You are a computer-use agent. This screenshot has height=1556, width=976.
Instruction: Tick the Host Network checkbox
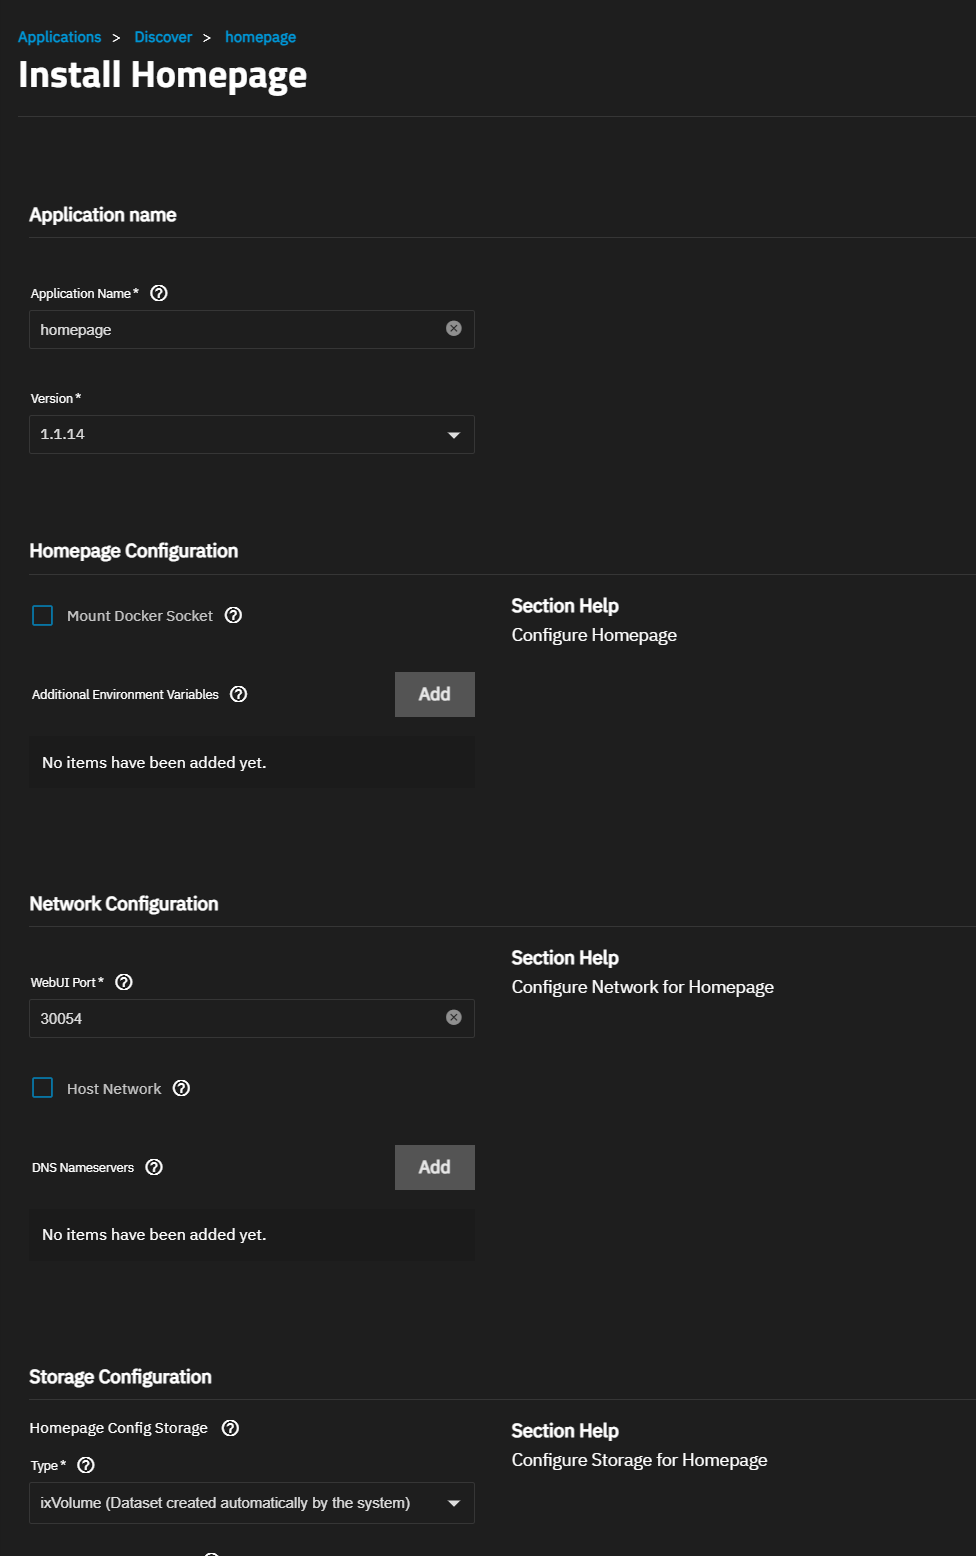click(43, 1087)
